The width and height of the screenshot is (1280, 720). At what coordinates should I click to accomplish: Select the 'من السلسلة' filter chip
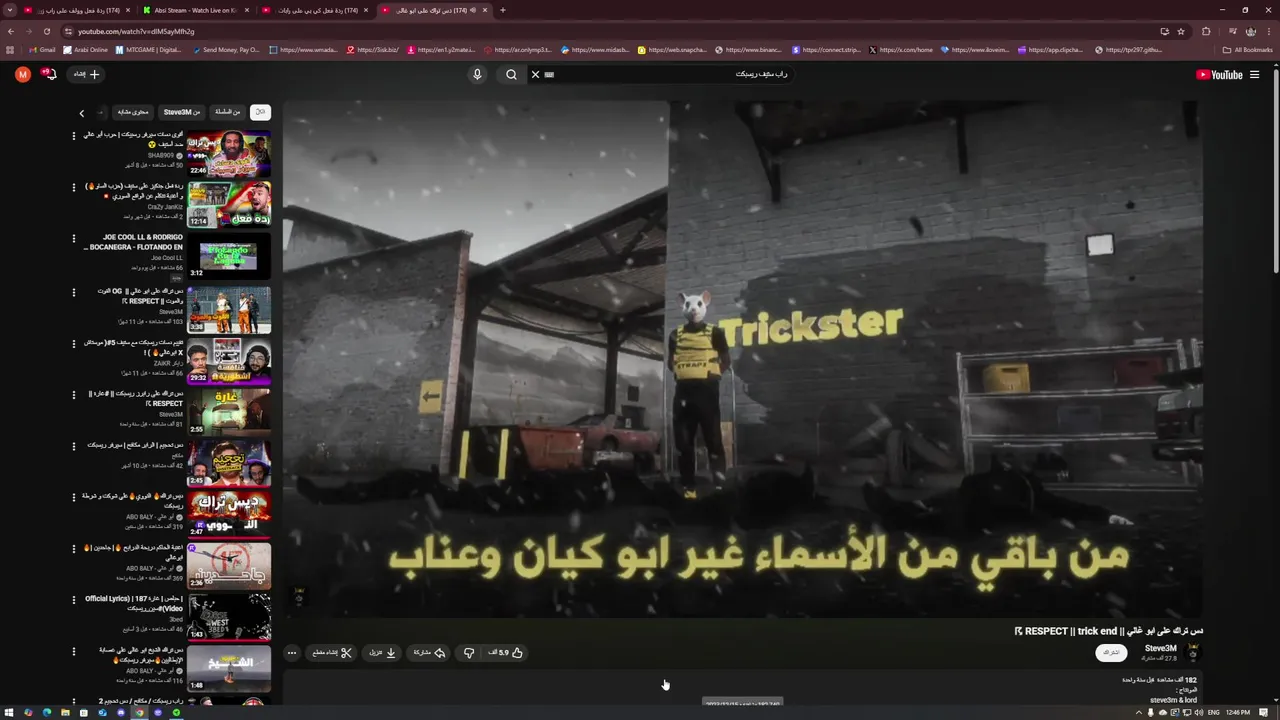click(x=228, y=112)
